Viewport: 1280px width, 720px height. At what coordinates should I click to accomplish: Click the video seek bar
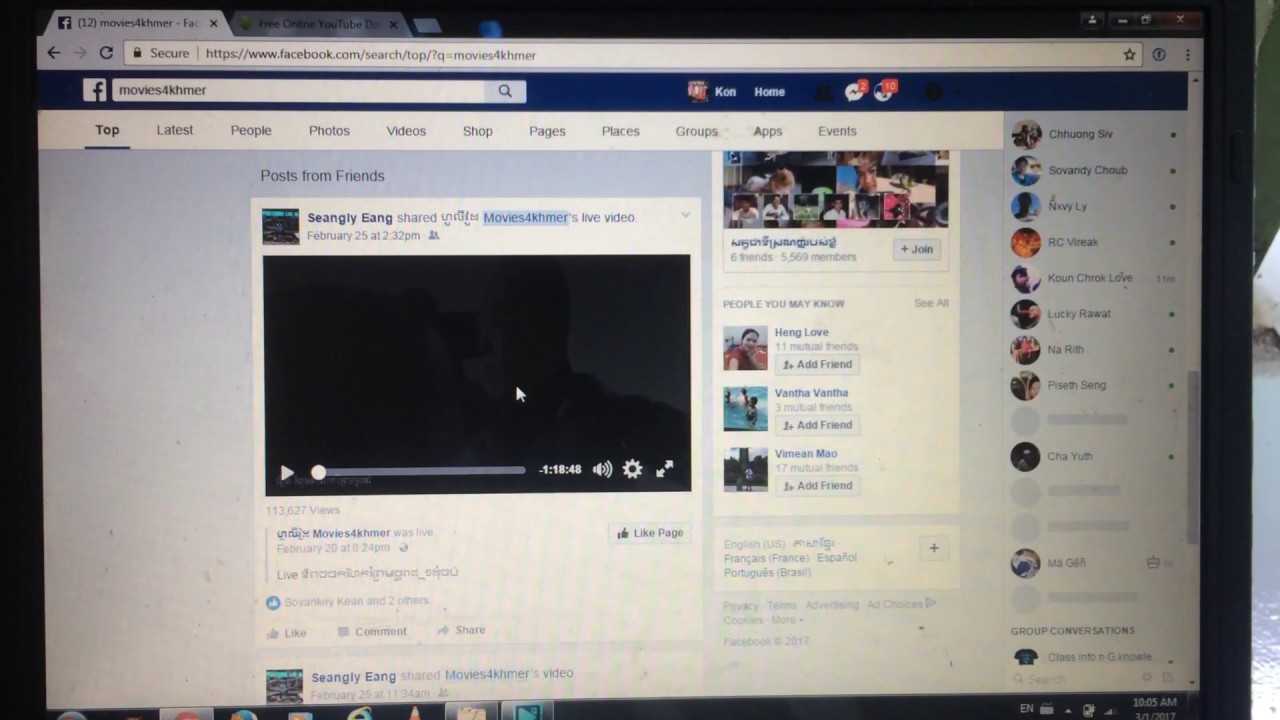[418, 470]
